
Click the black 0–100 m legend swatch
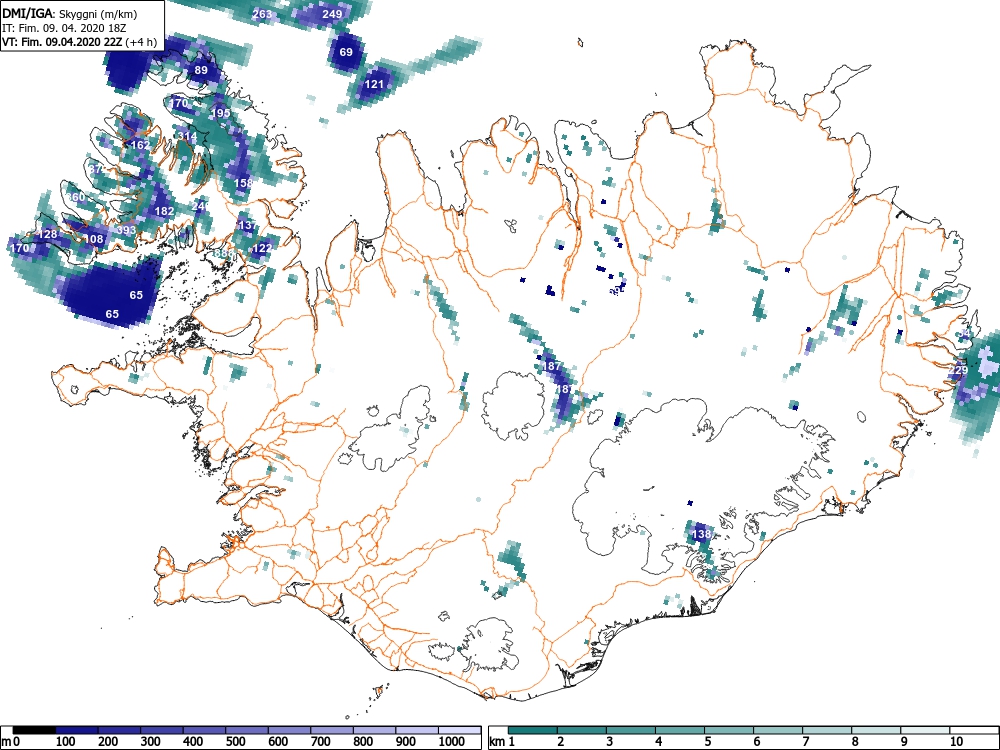[x=34, y=730]
